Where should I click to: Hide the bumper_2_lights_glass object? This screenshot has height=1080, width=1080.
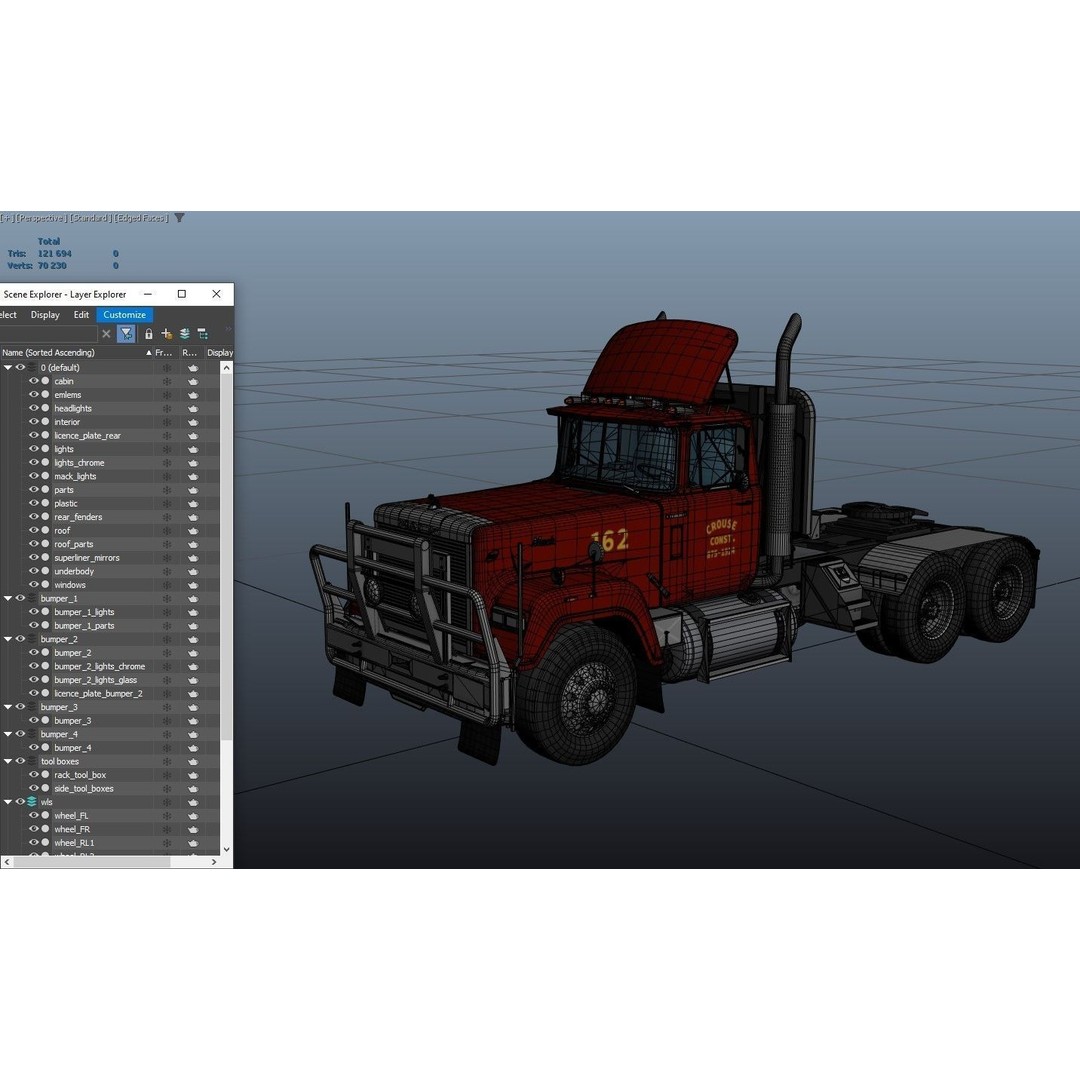pyautogui.click(x=33, y=679)
